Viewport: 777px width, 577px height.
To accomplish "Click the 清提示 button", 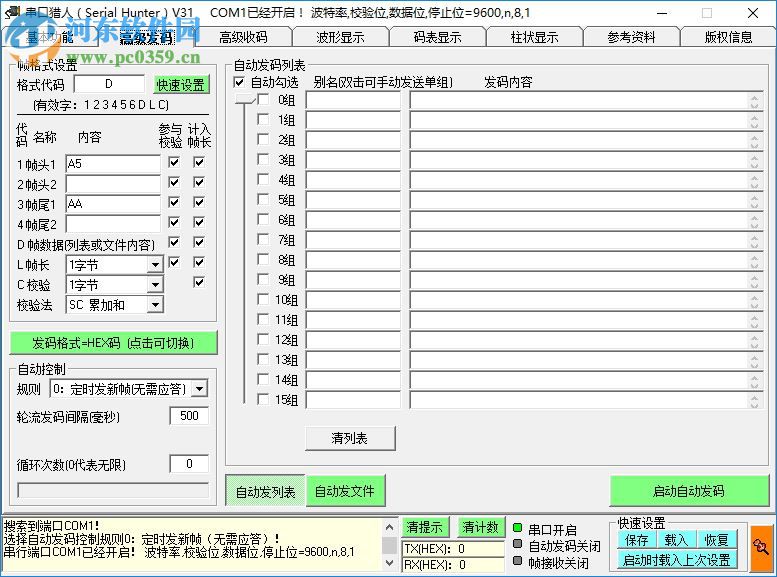I will [425, 527].
